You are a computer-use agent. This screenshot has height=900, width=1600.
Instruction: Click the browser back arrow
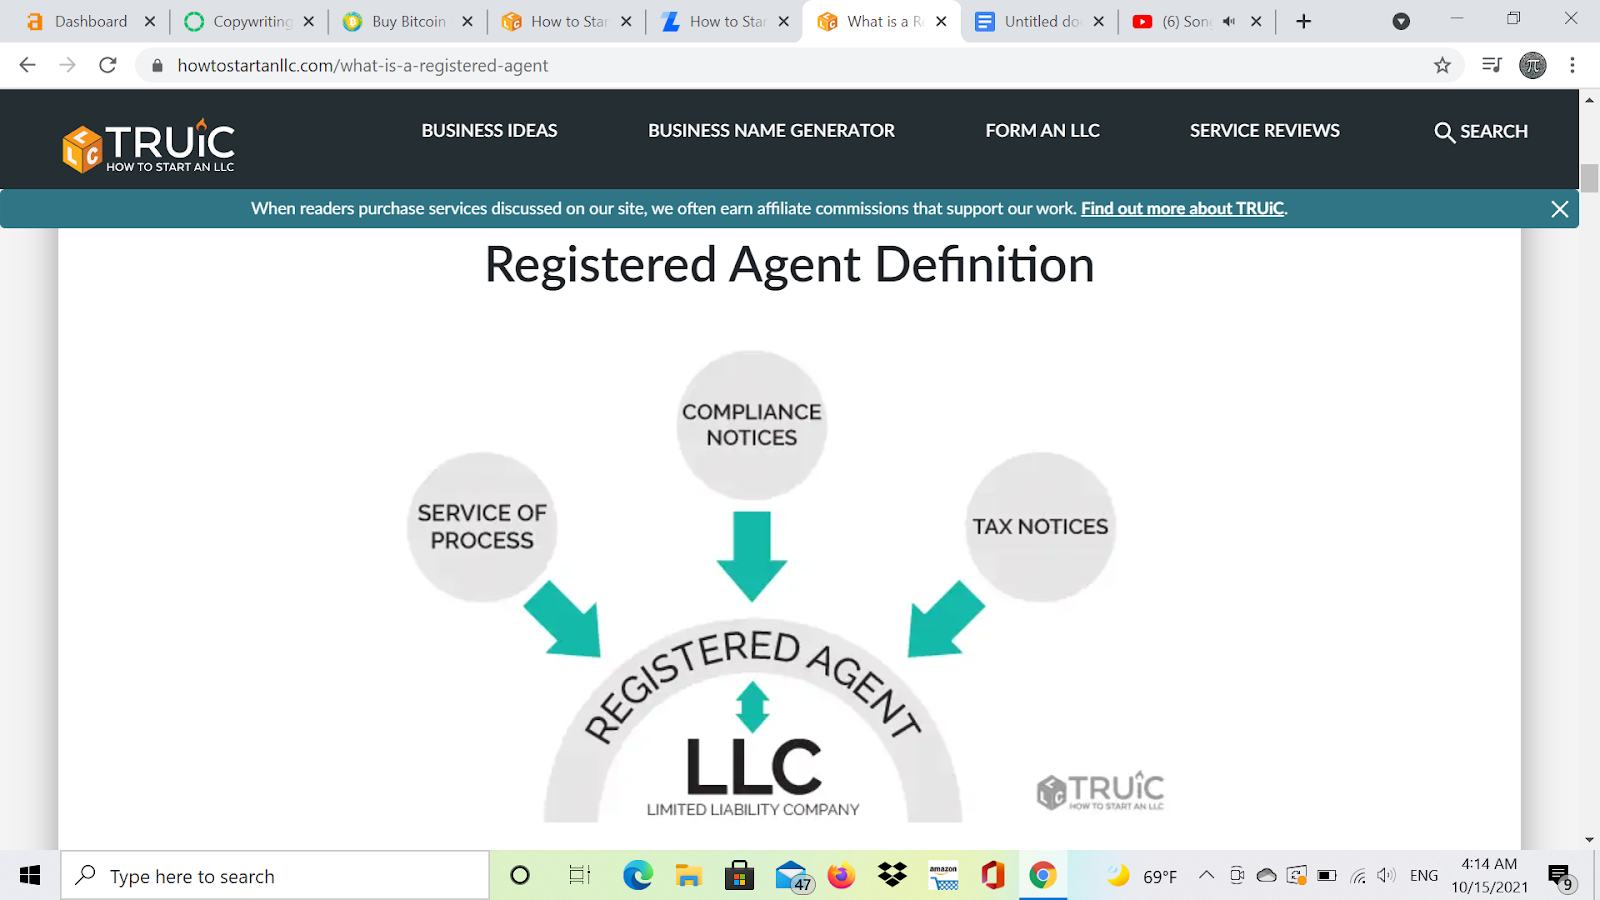(26, 65)
